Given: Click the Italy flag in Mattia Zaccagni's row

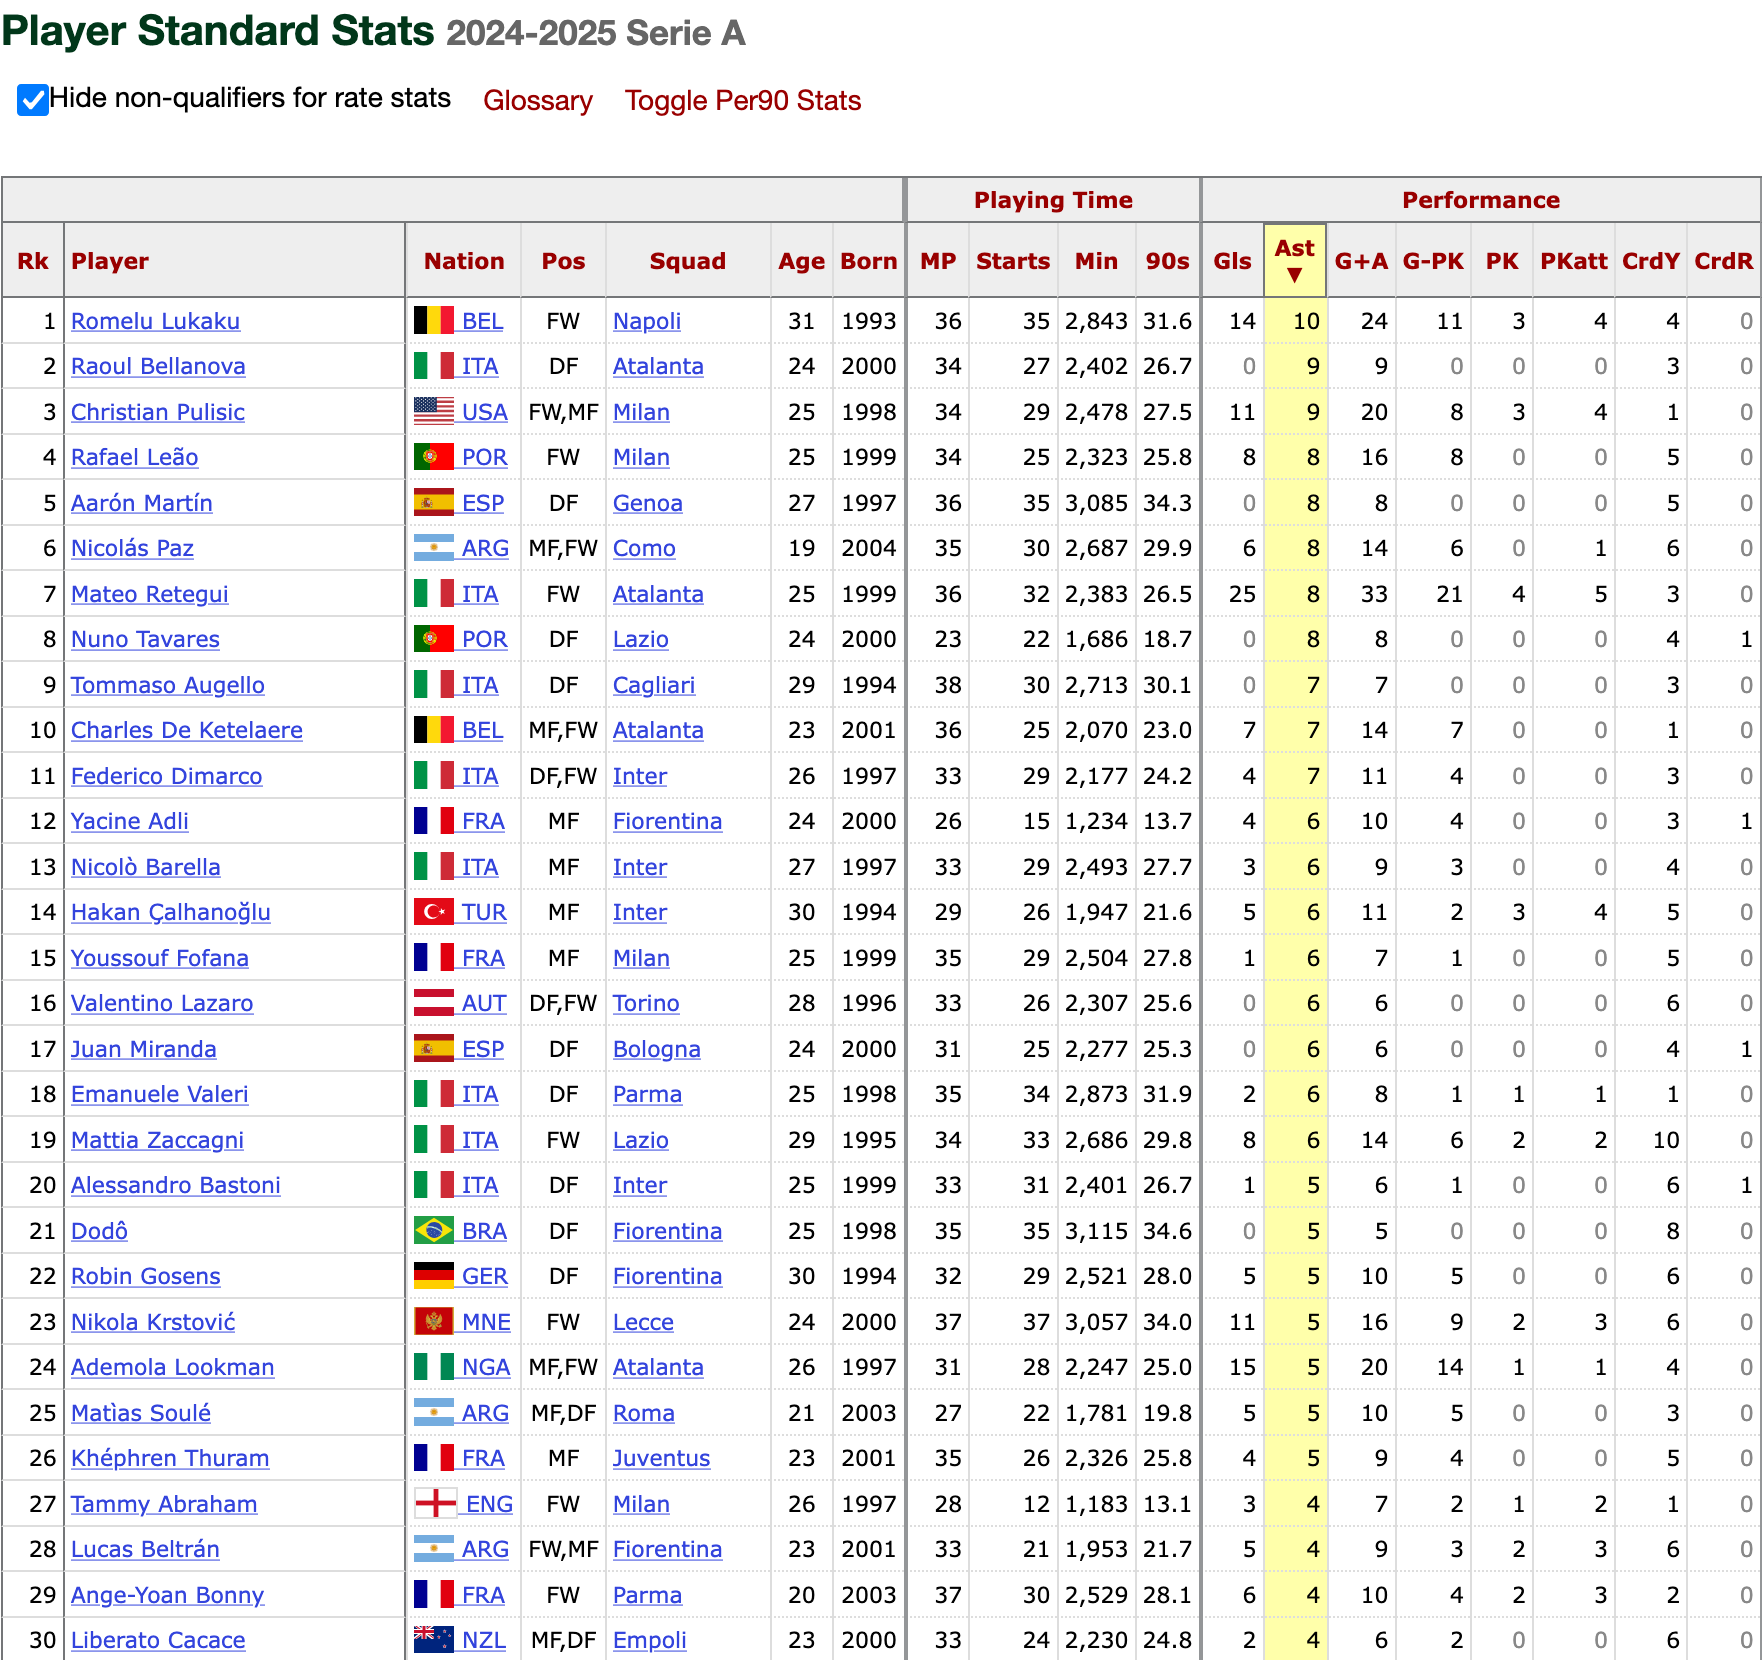Looking at the screenshot, I should (434, 1140).
